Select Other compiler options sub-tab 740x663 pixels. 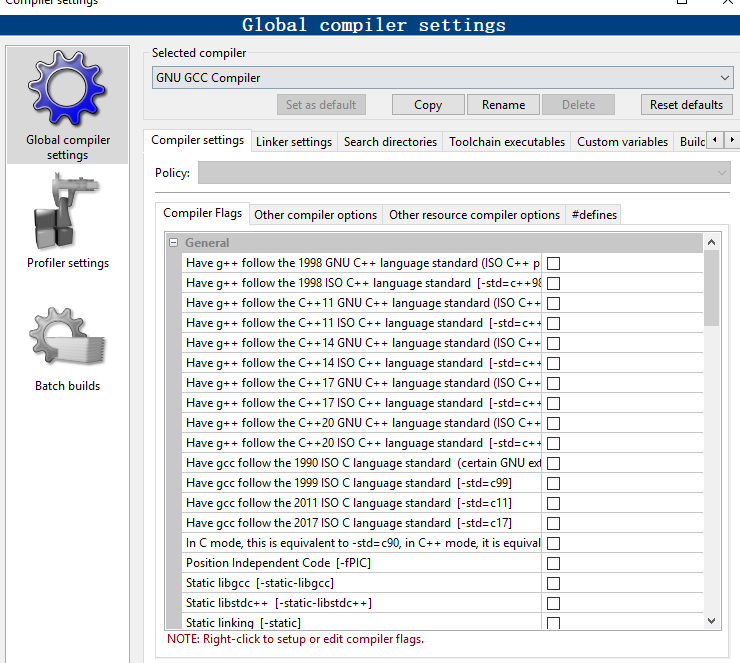tap(315, 215)
